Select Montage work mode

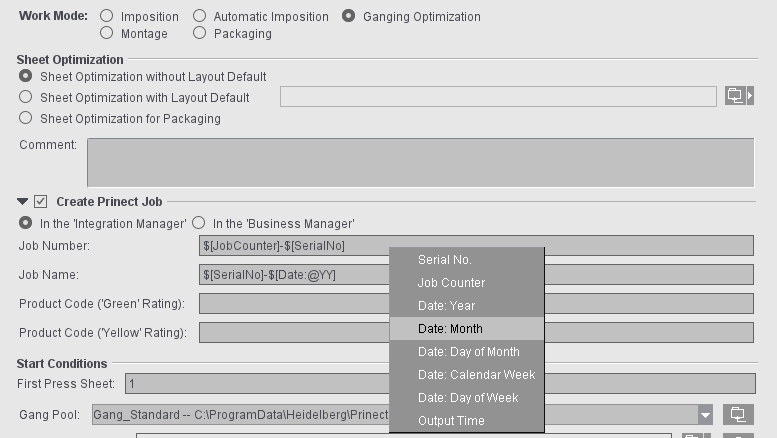click(107, 33)
